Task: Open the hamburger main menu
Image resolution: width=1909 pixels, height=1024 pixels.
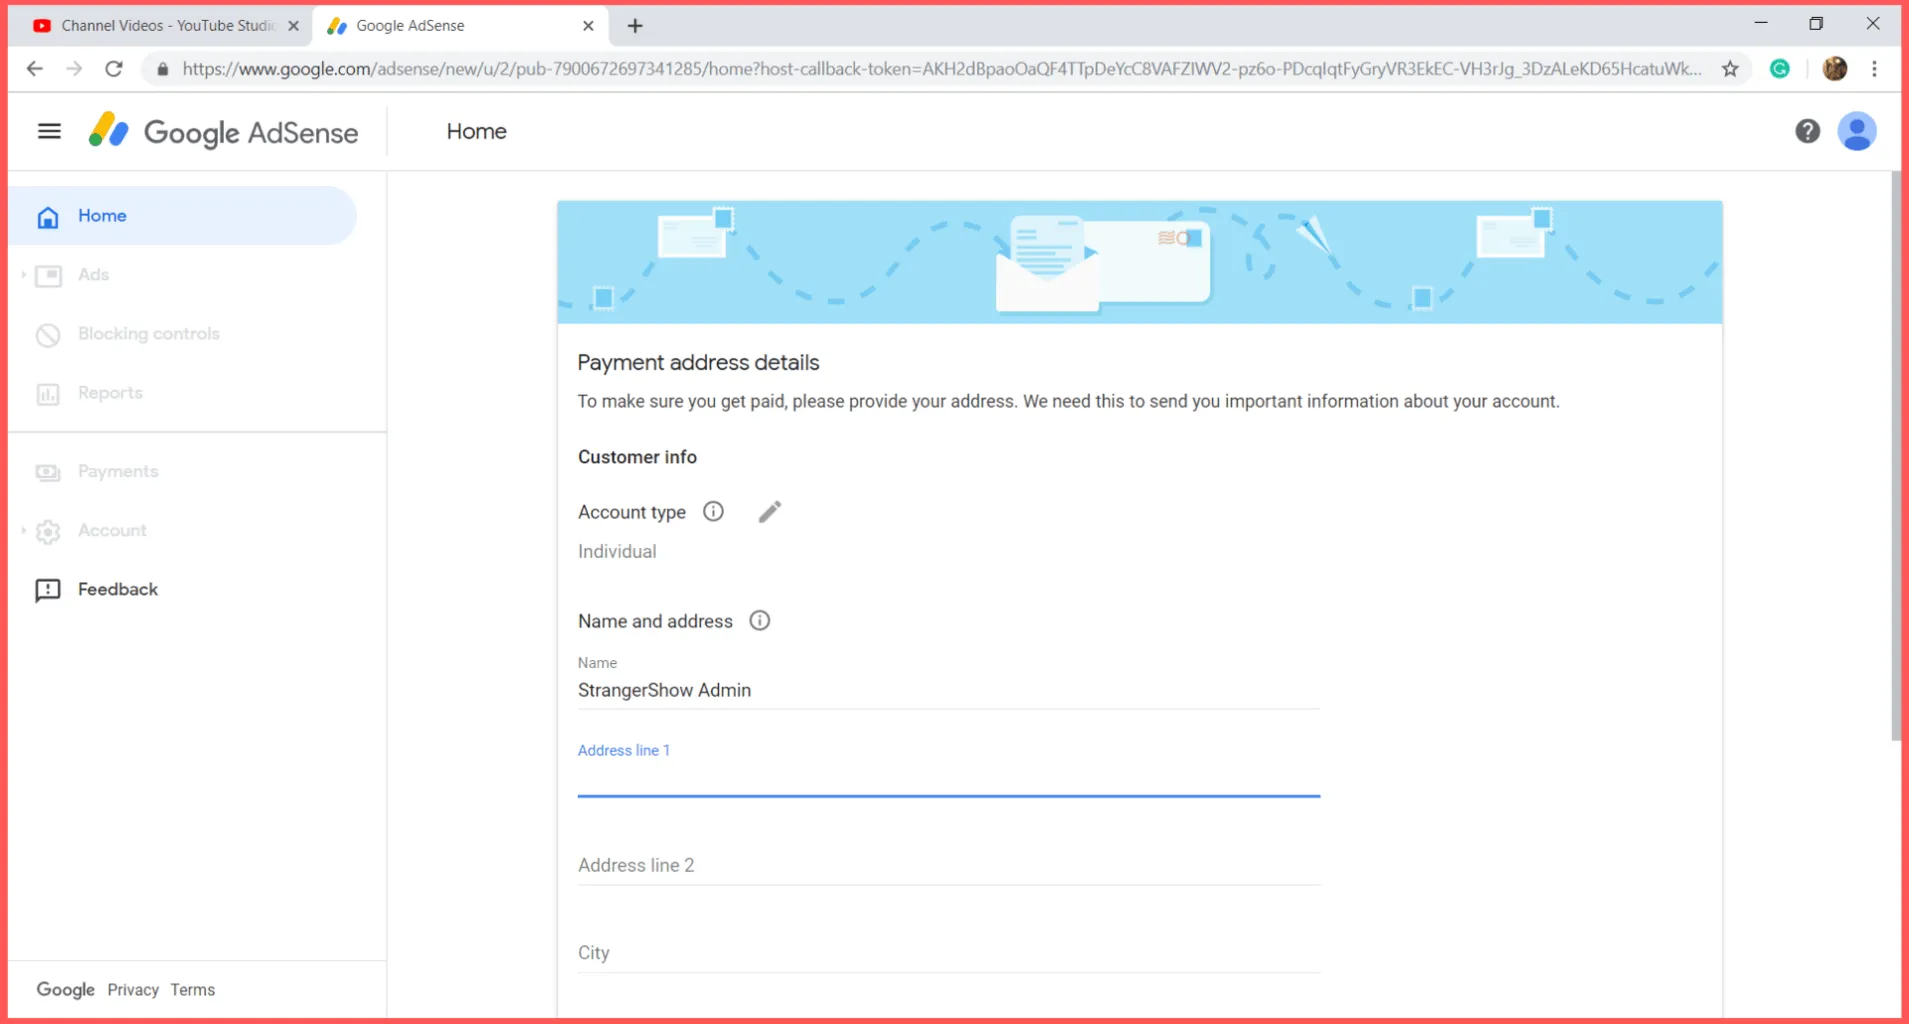Action: click(49, 131)
